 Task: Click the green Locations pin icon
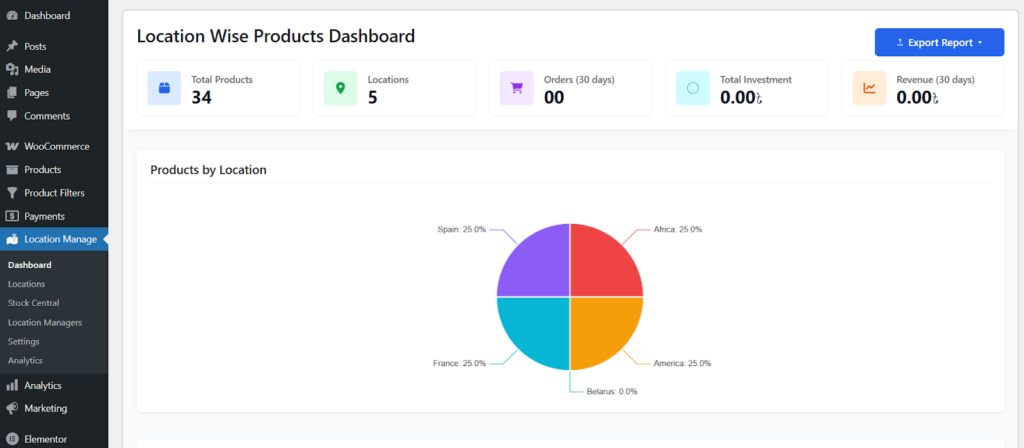pyautogui.click(x=340, y=88)
